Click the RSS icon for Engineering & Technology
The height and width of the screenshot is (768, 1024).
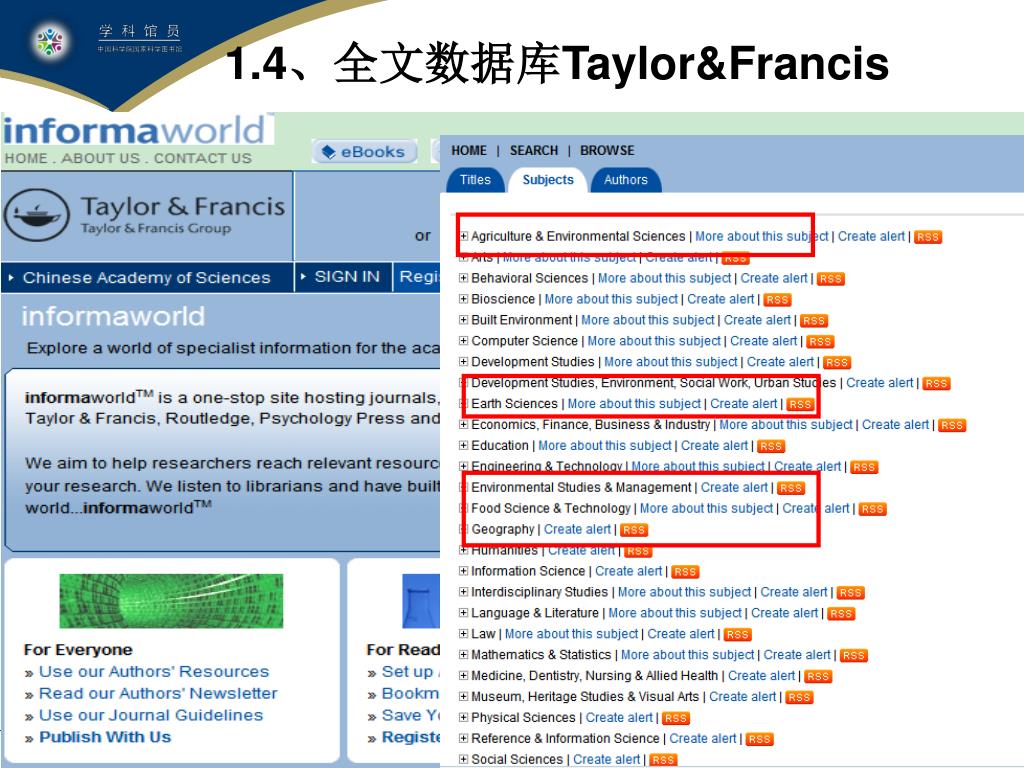(x=864, y=467)
